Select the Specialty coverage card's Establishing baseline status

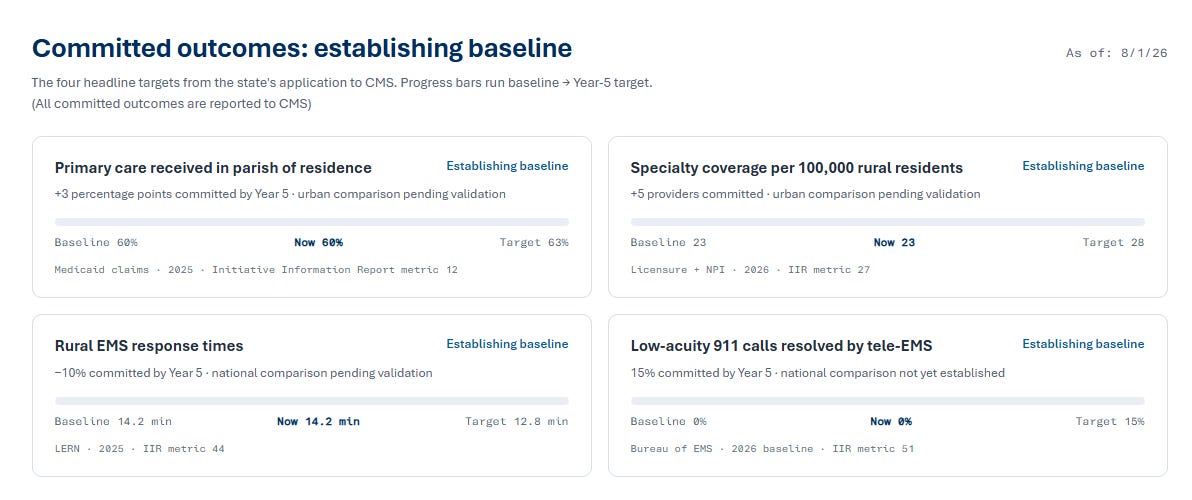click(x=1083, y=166)
